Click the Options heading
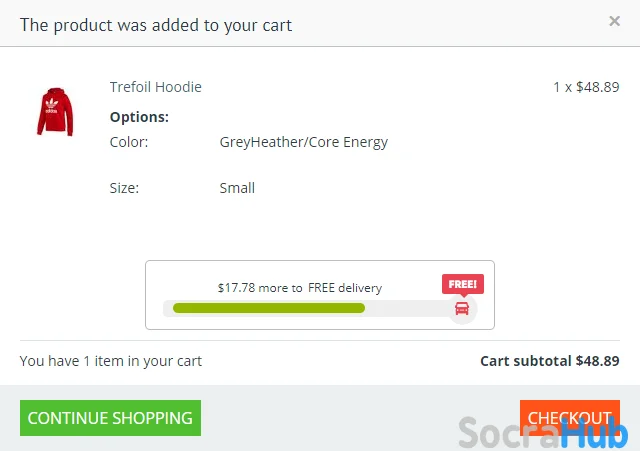The image size is (640, 451). click(139, 117)
